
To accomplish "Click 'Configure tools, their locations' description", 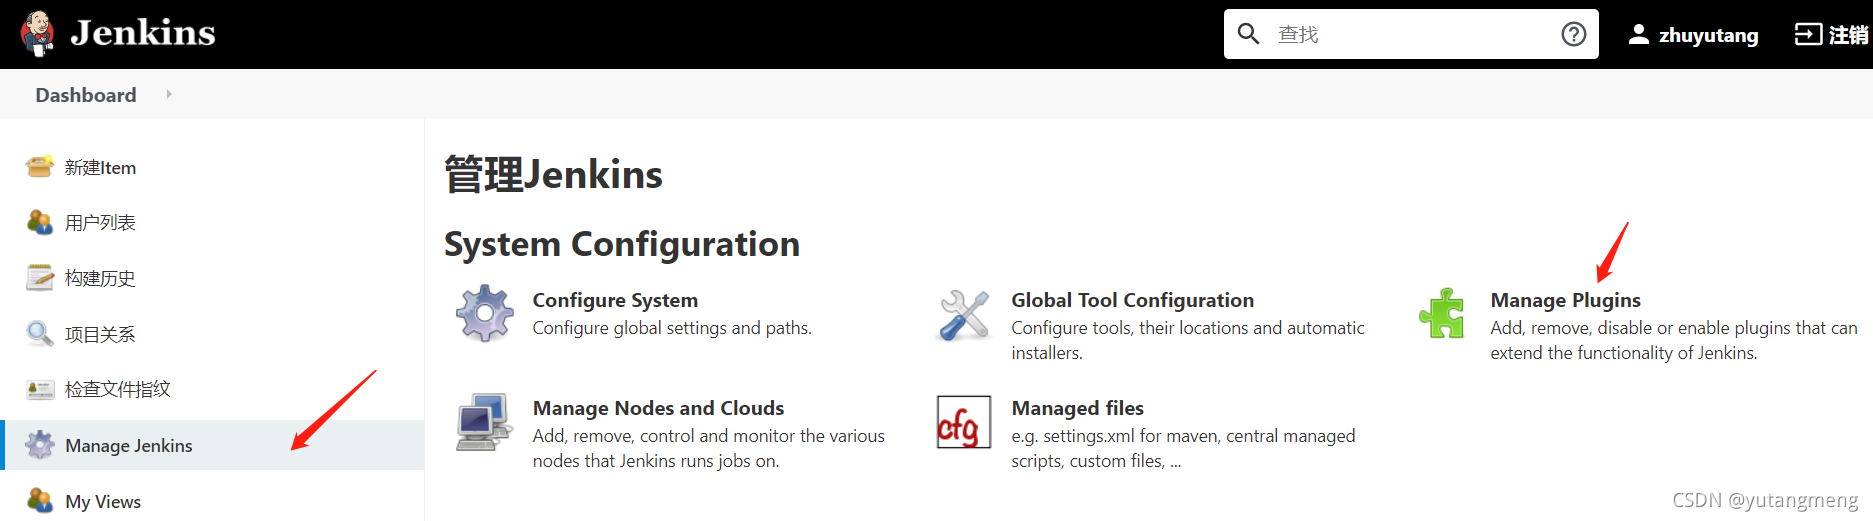I will [1188, 340].
